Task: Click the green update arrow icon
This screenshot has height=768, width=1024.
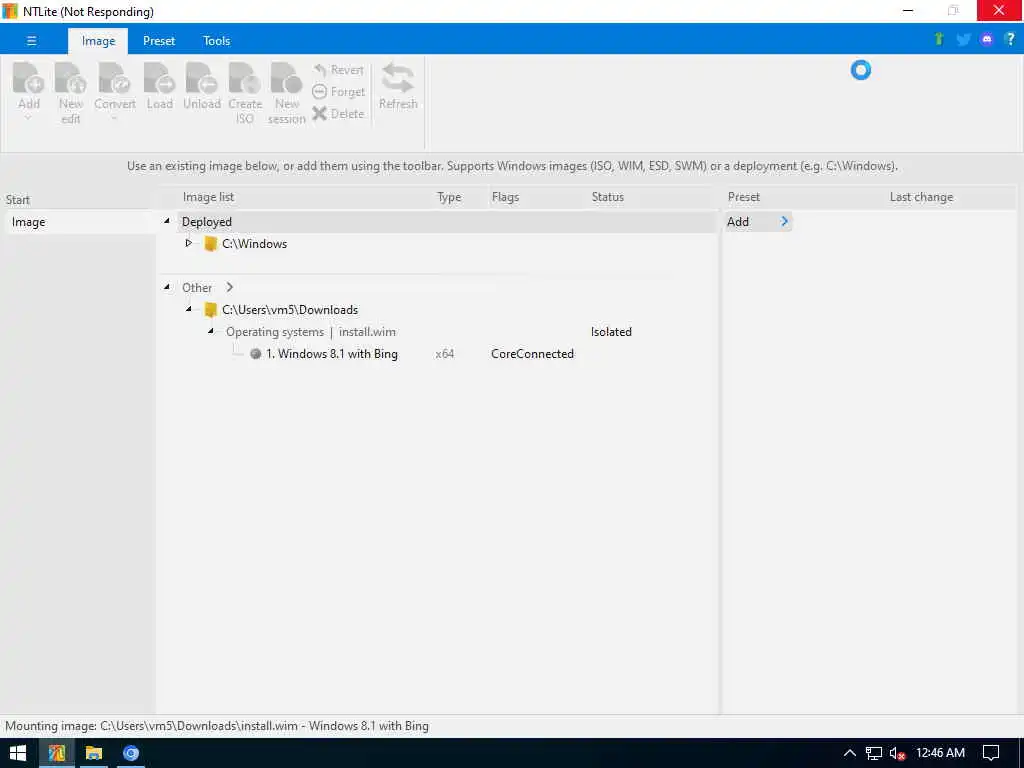Action: point(939,39)
